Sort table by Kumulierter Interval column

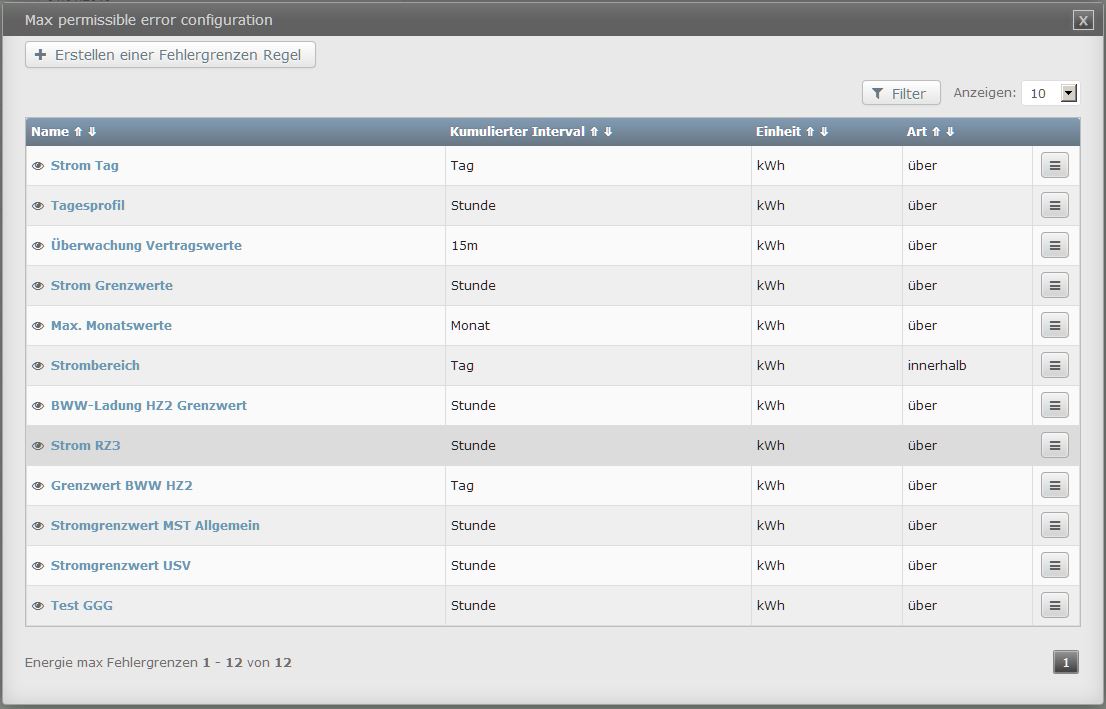[x=531, y=131]
